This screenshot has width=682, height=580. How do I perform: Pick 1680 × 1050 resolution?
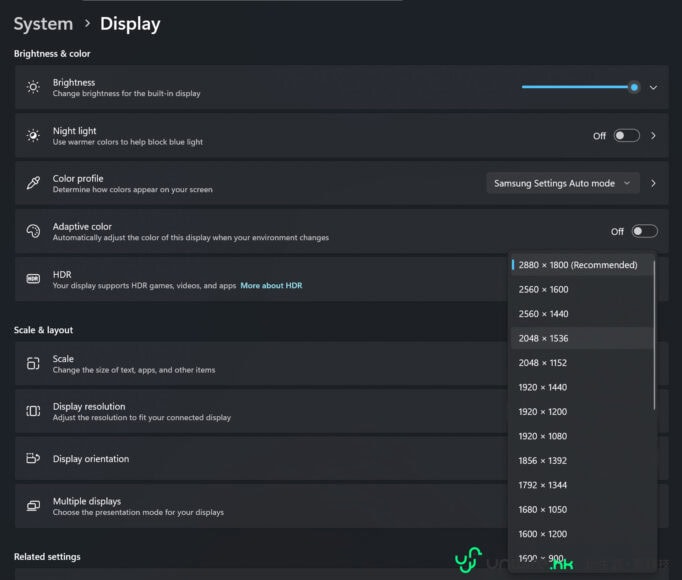pyautogui.click(x=582, y=509)
